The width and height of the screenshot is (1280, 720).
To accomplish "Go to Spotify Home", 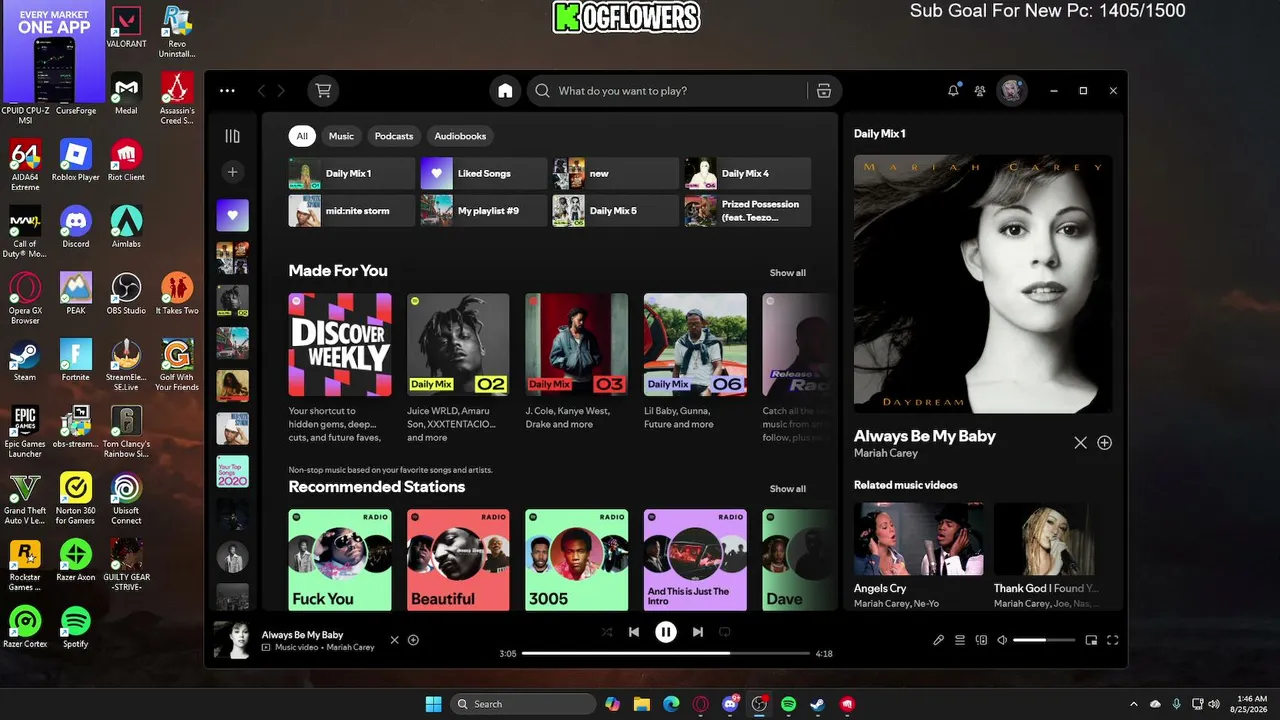I will click(x=505, y=91).
